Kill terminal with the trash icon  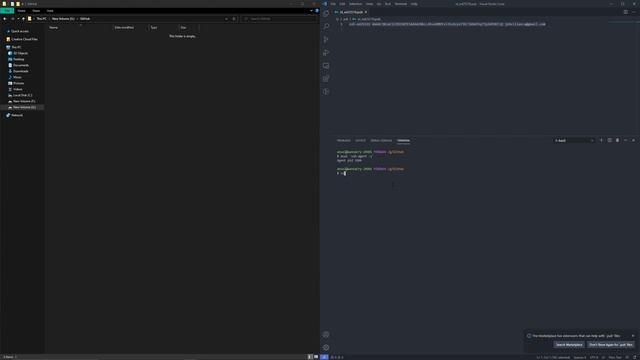[617, 140]
